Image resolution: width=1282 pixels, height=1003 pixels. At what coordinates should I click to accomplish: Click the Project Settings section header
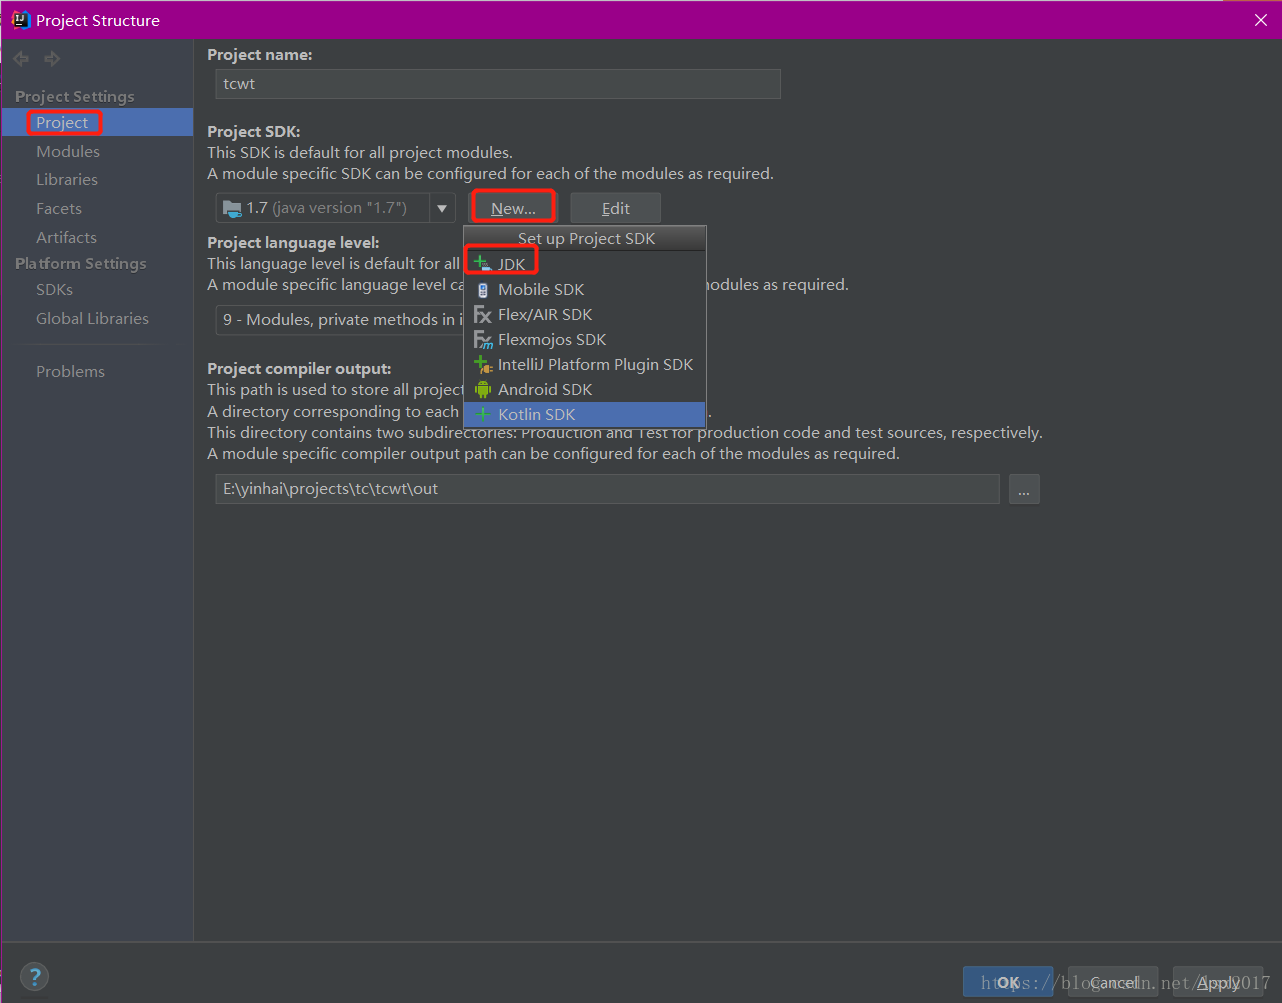coord(75,96)
